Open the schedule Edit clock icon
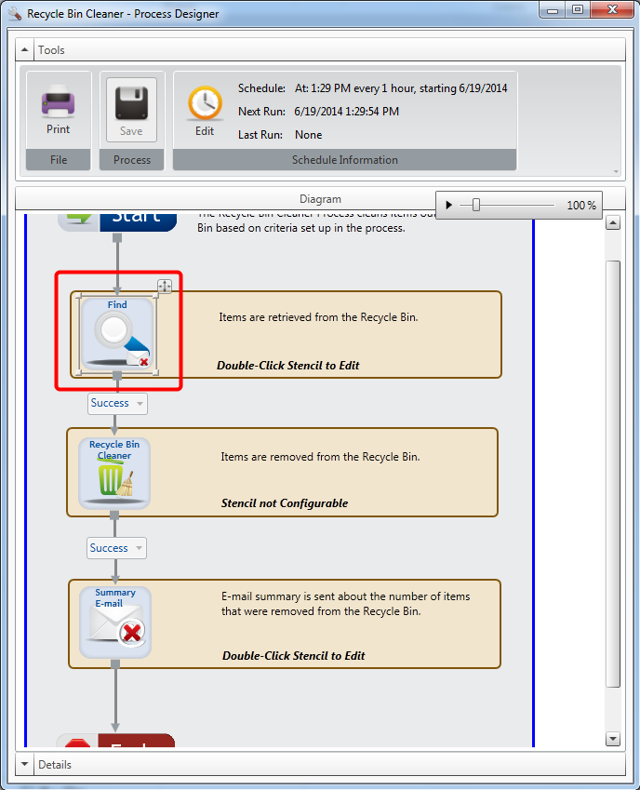This screenshot has height=790, width=640. click(205, 103)
